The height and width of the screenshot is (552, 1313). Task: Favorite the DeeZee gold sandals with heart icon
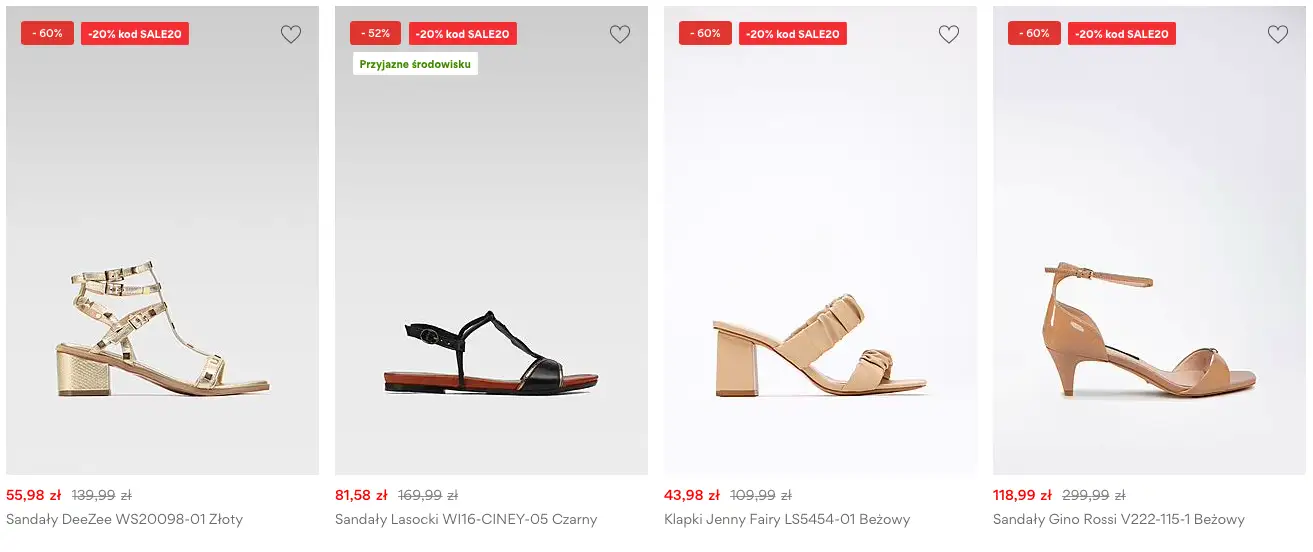pos(291,35)
